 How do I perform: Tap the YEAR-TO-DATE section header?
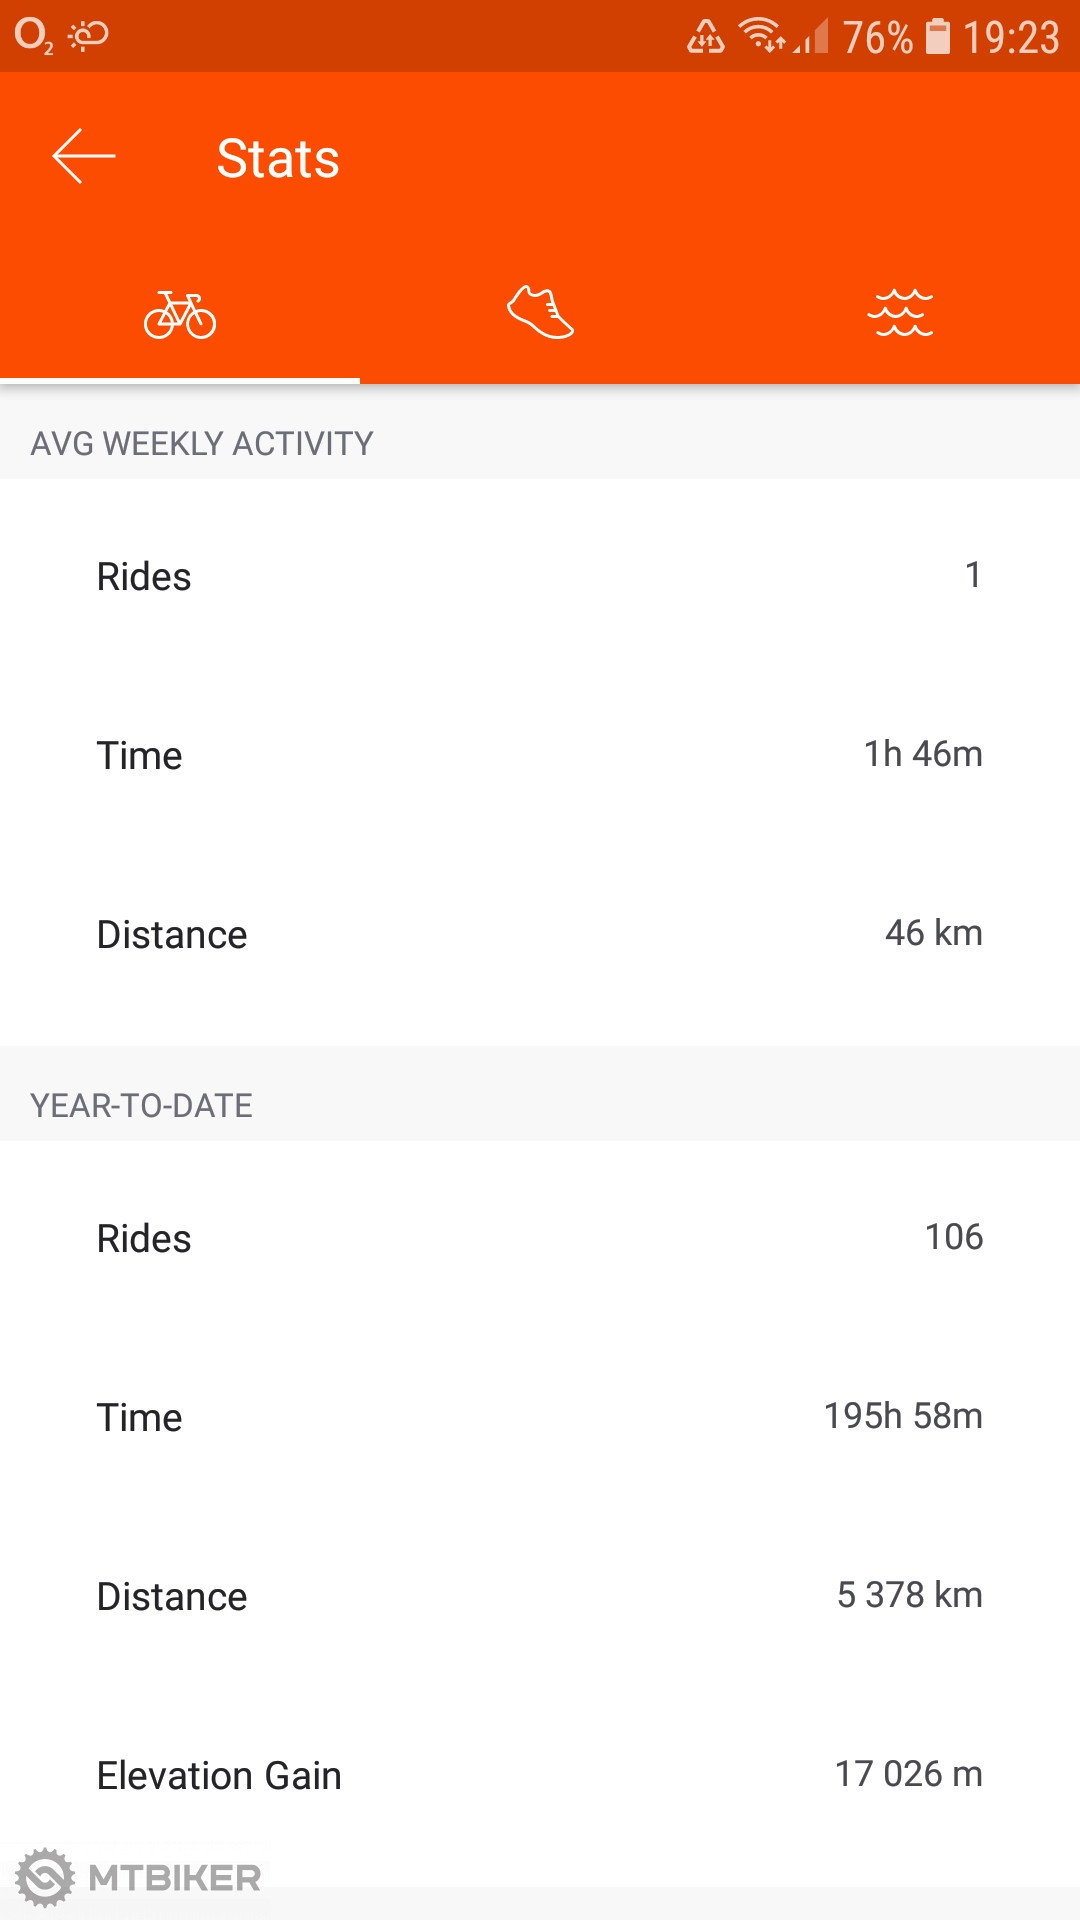(142, 1105)
